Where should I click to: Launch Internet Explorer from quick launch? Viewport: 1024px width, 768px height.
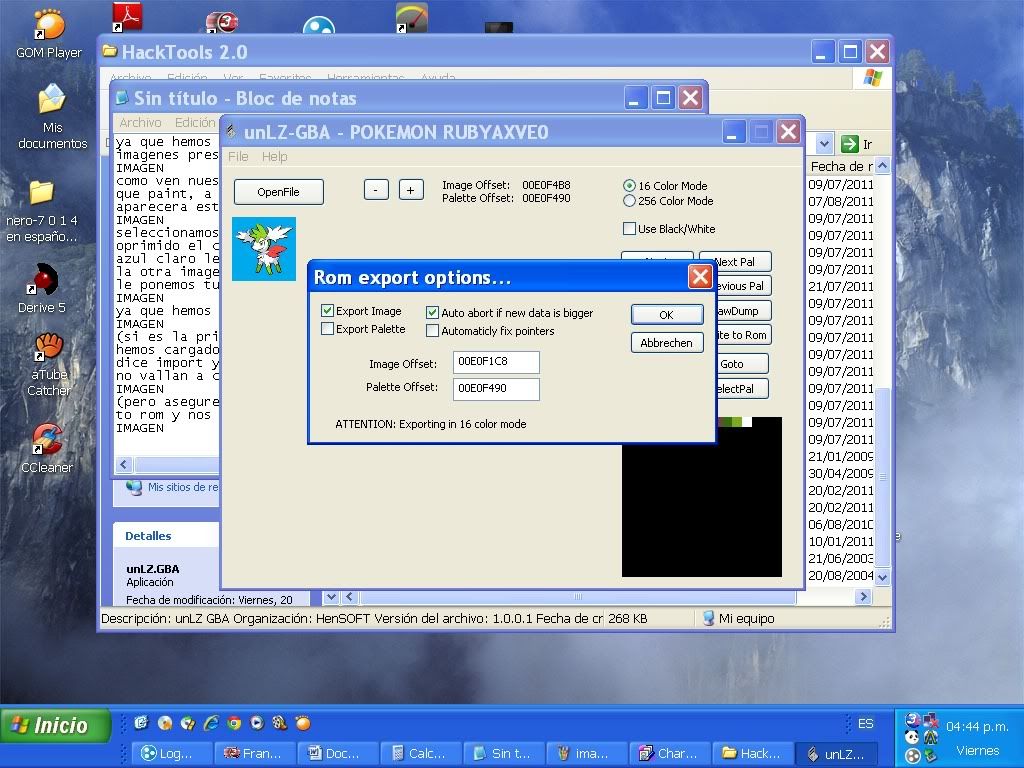click(x=211, y=723)
